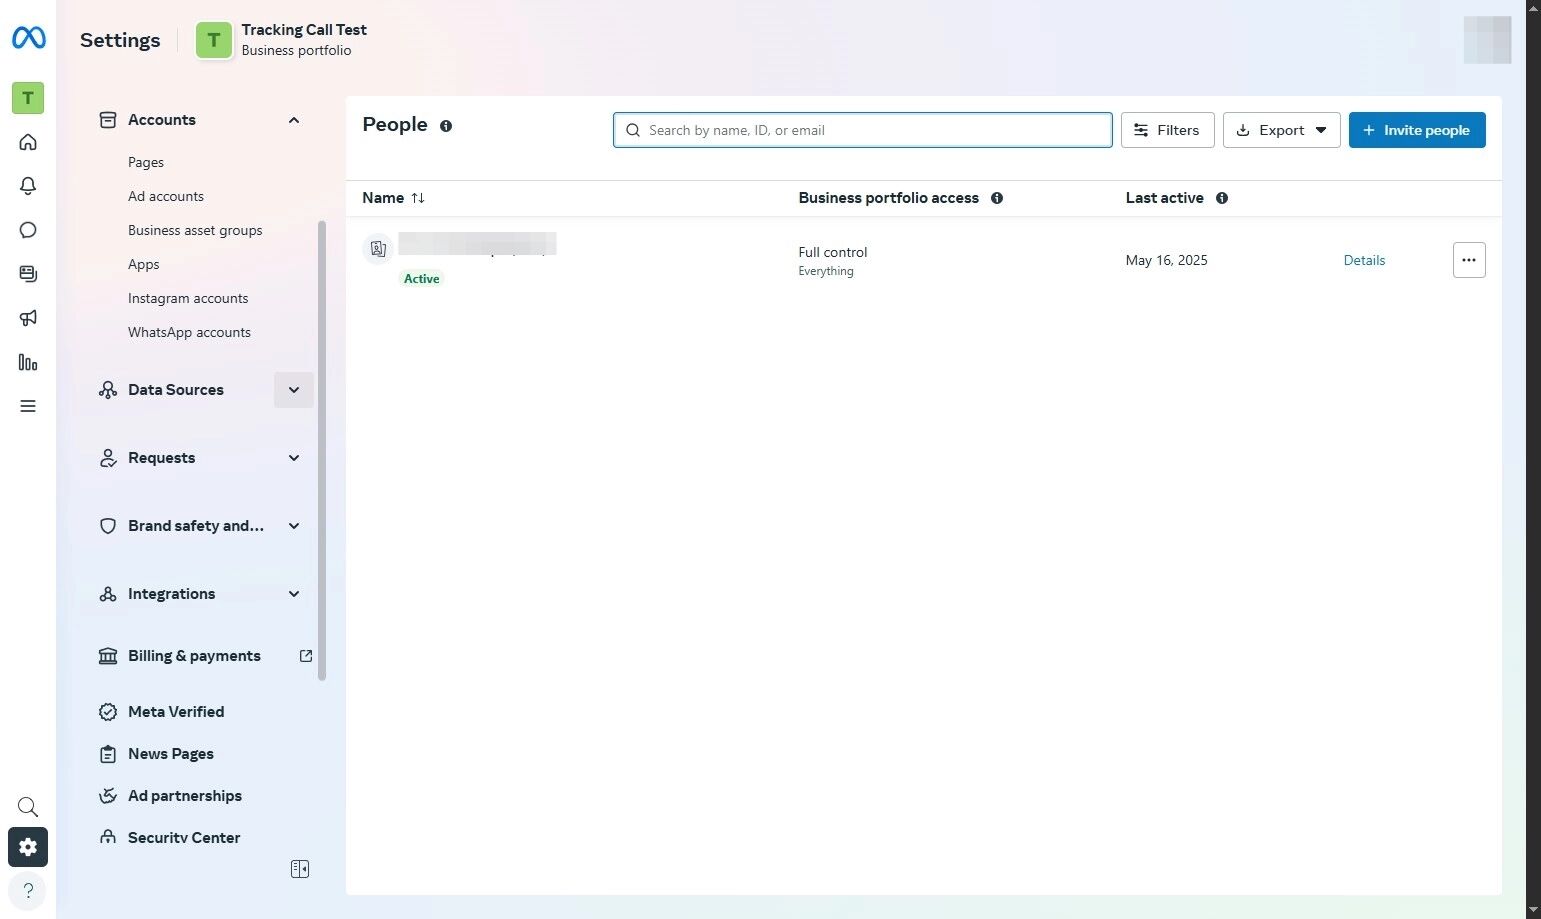Open Ads via the megaphone icon

click(x=28, y=318)
